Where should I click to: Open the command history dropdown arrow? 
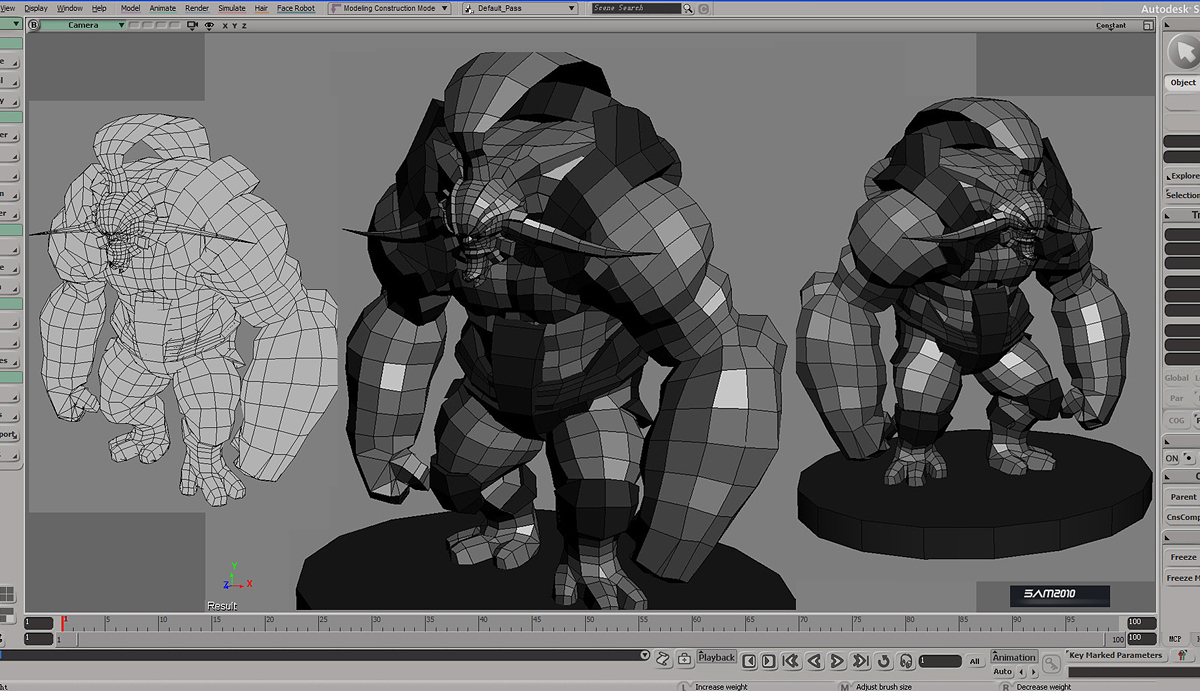click(645, 656)
